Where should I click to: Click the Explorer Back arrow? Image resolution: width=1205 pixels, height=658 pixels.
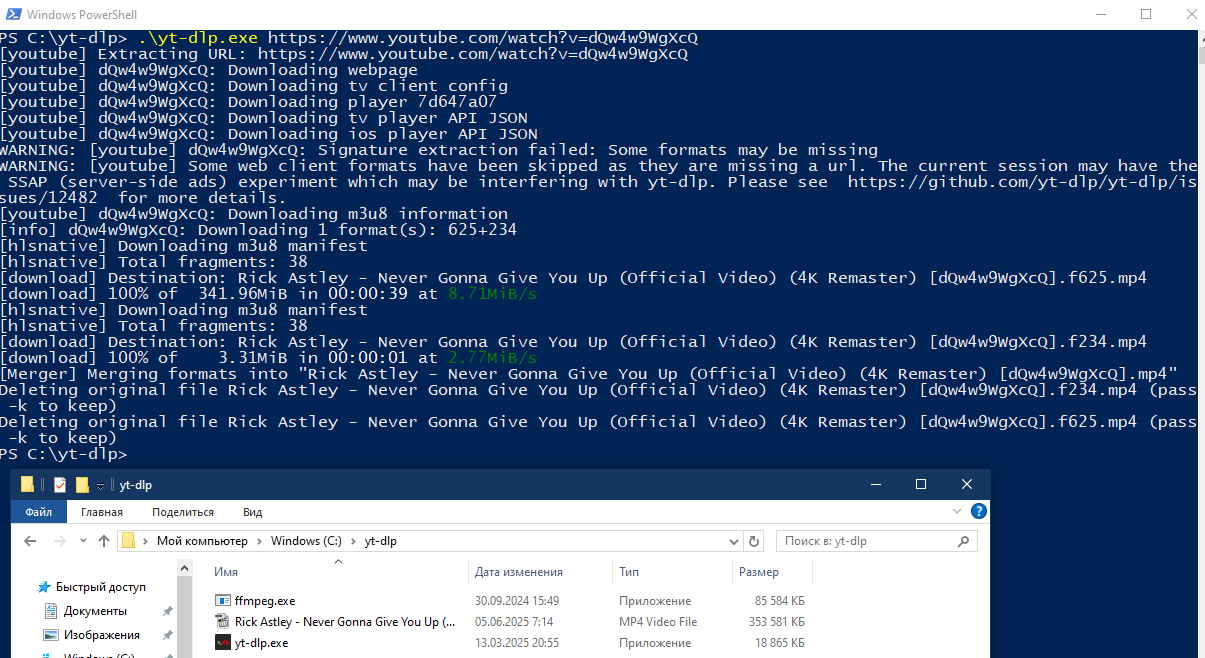[x=30, y=541]
